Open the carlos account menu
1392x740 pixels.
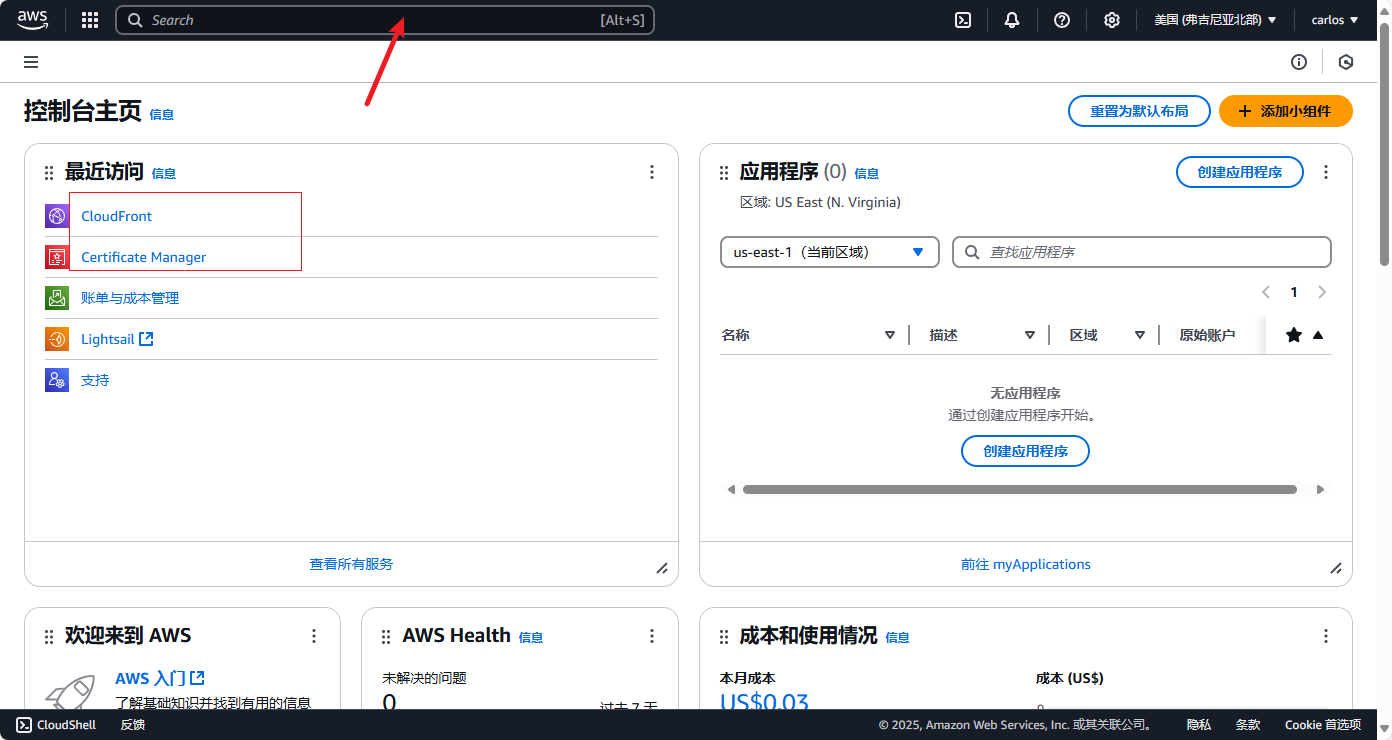1335,20
